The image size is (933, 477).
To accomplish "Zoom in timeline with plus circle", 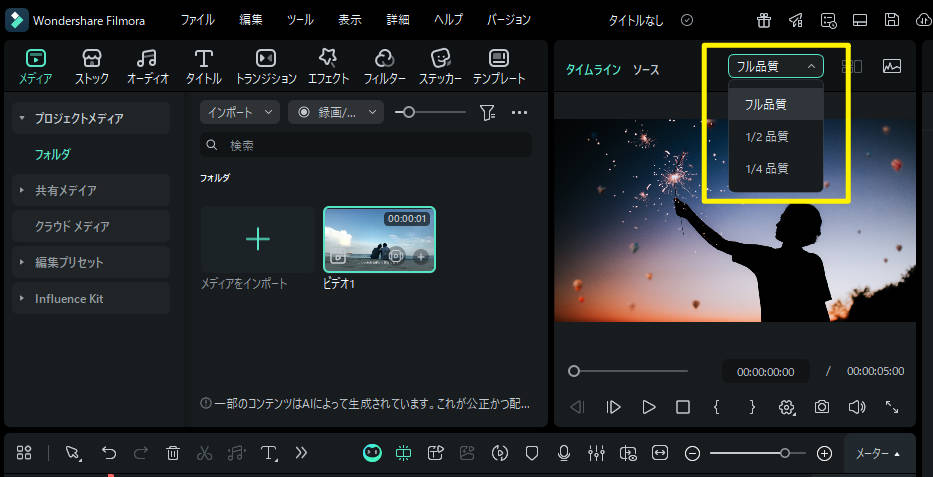I will coord(824,453).
